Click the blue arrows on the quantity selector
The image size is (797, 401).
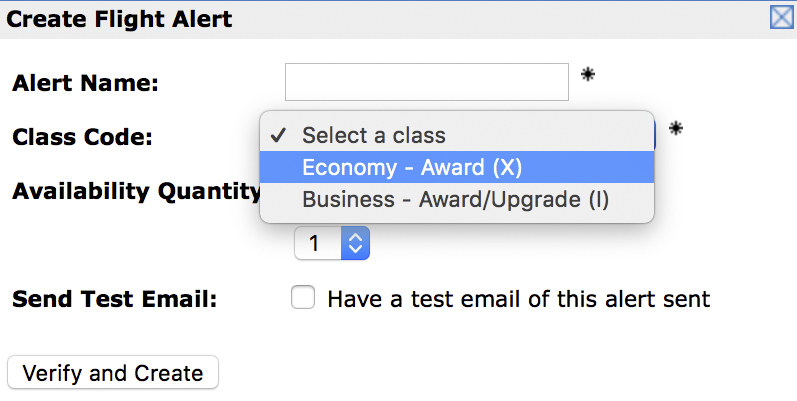coord(355,242)
